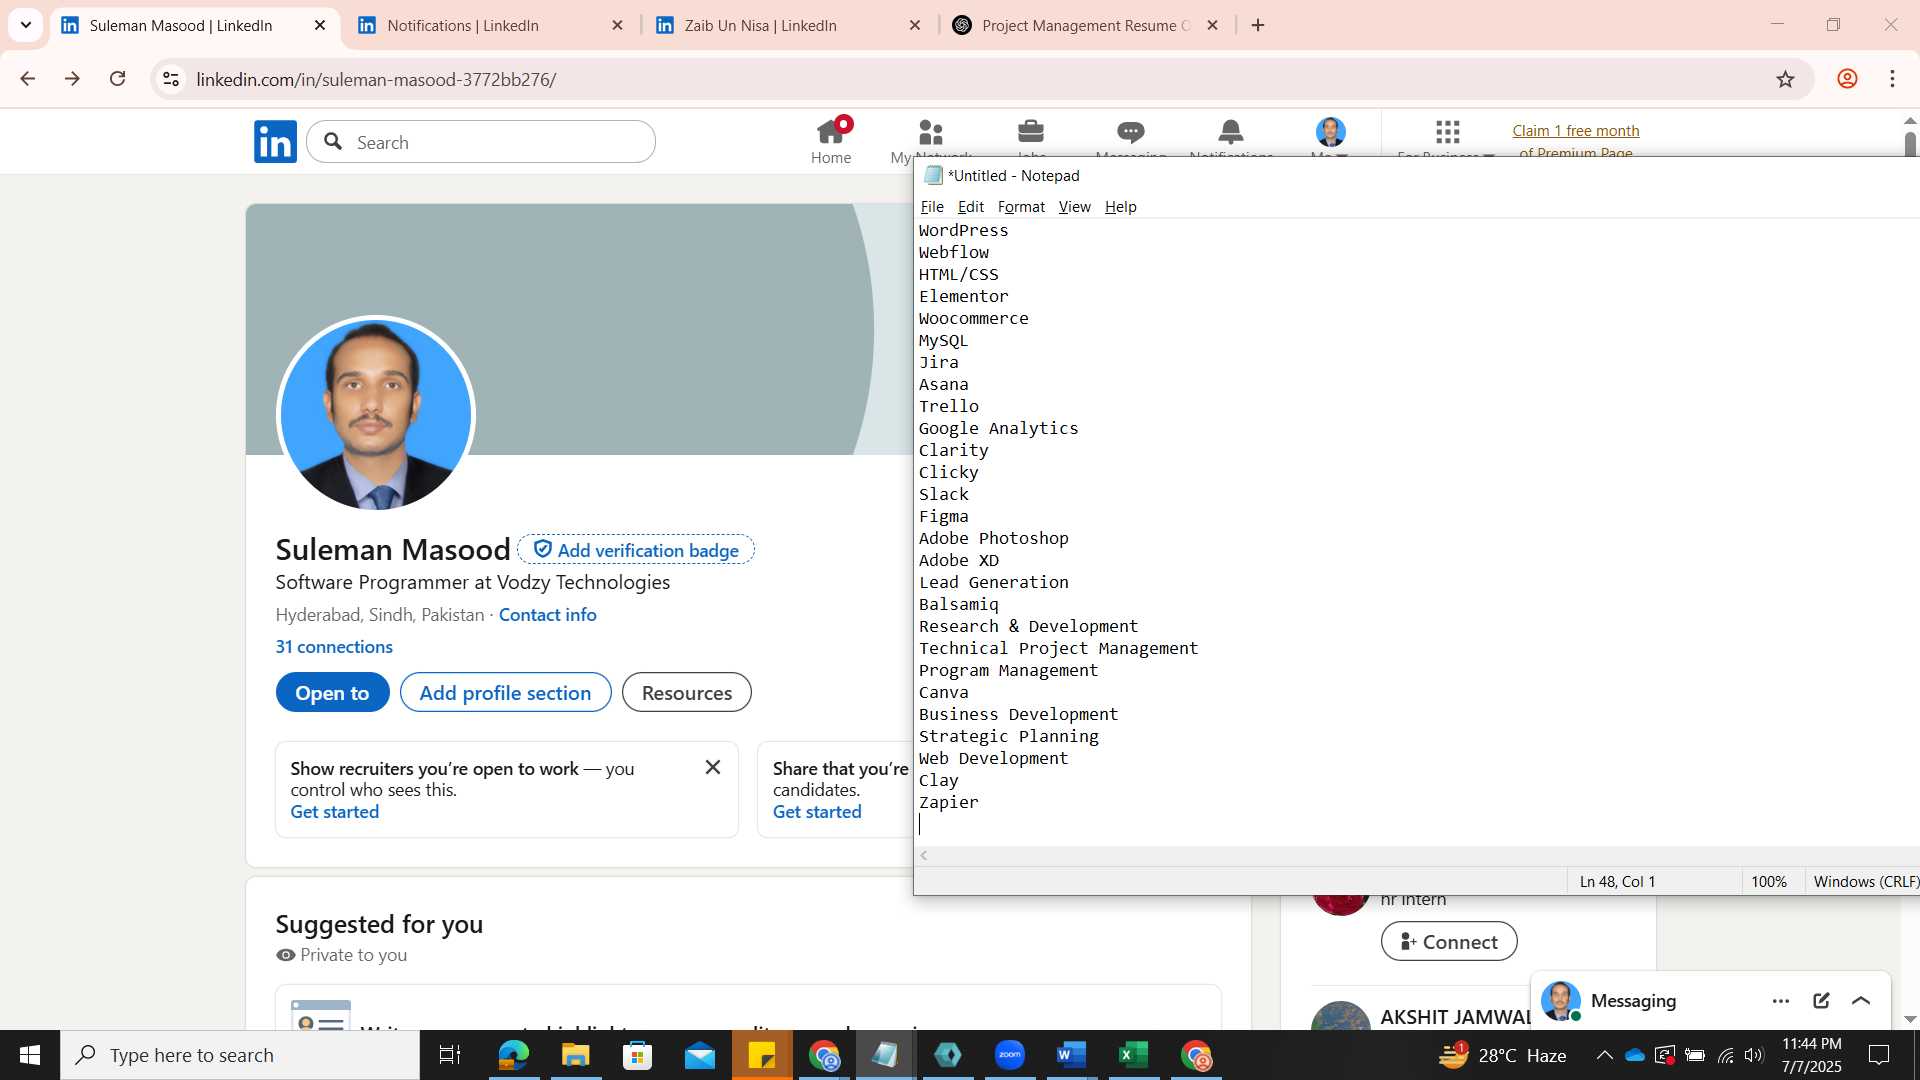Open Suleman Masood profile photo

(x=376, y=415)
